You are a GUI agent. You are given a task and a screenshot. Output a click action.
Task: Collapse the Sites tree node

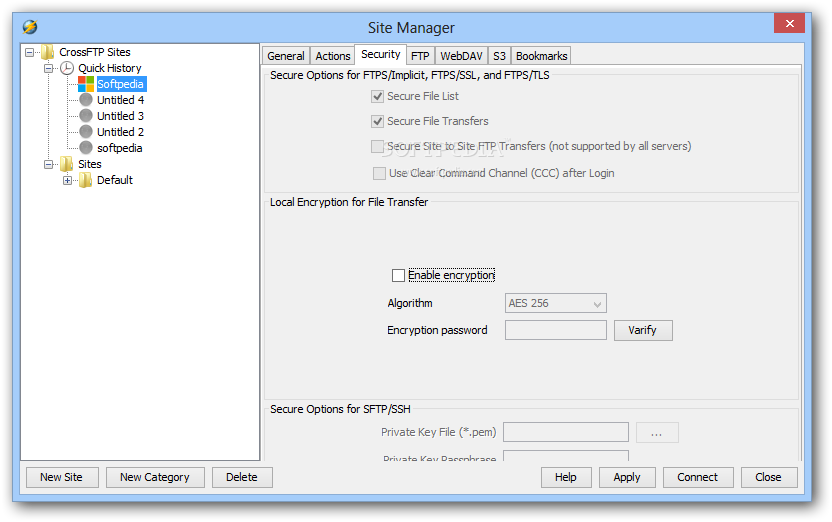48,164
